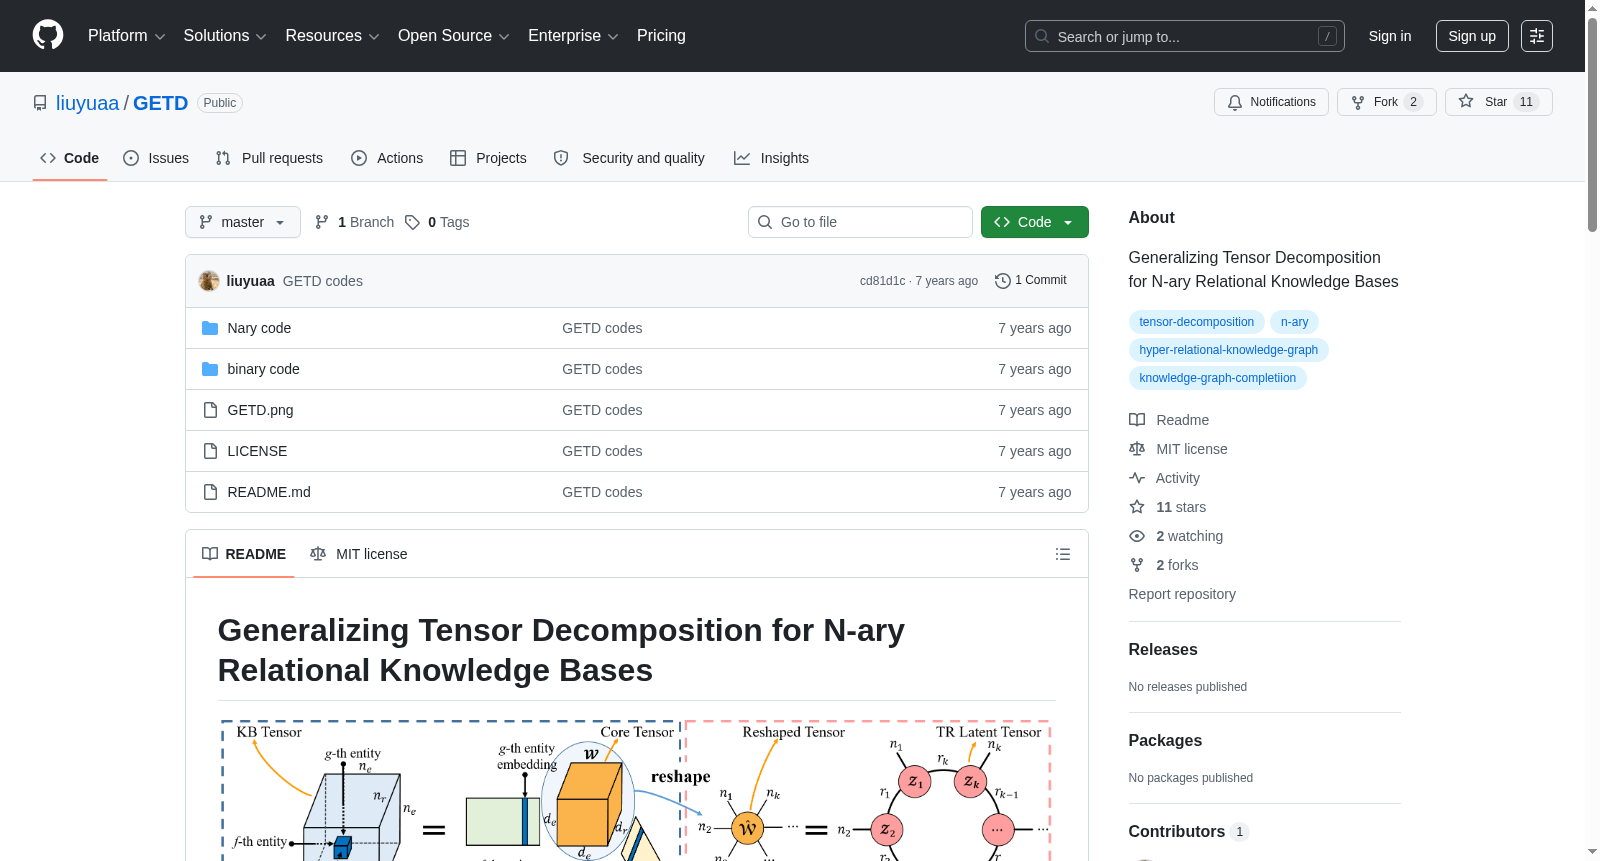Open the green Code dropdown
Viewport: 1600px width, 861px height.
[x=1035, y=222]
